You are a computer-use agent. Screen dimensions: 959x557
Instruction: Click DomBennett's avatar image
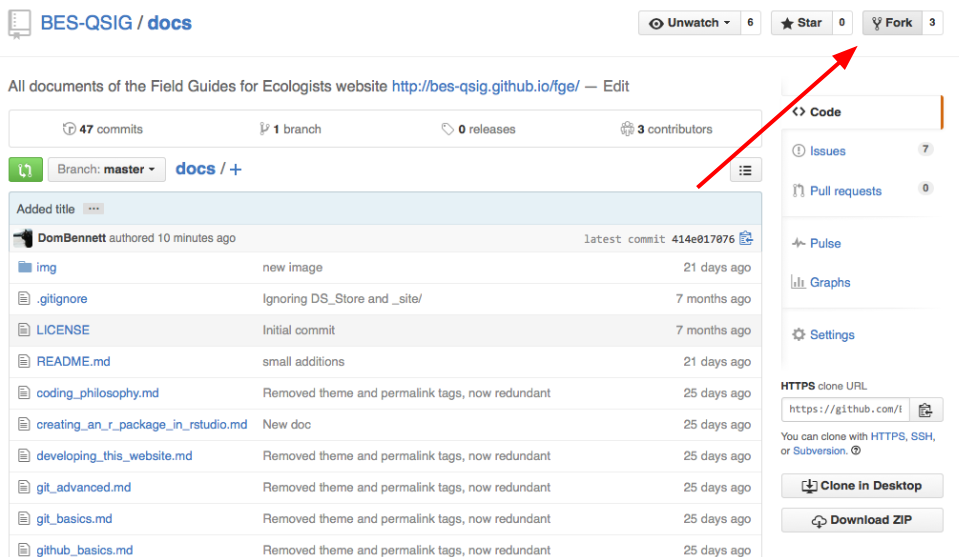[23, 238]
